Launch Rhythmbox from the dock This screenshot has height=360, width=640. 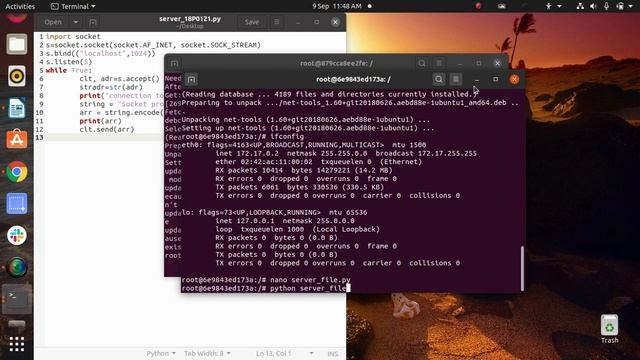(17, 76)
